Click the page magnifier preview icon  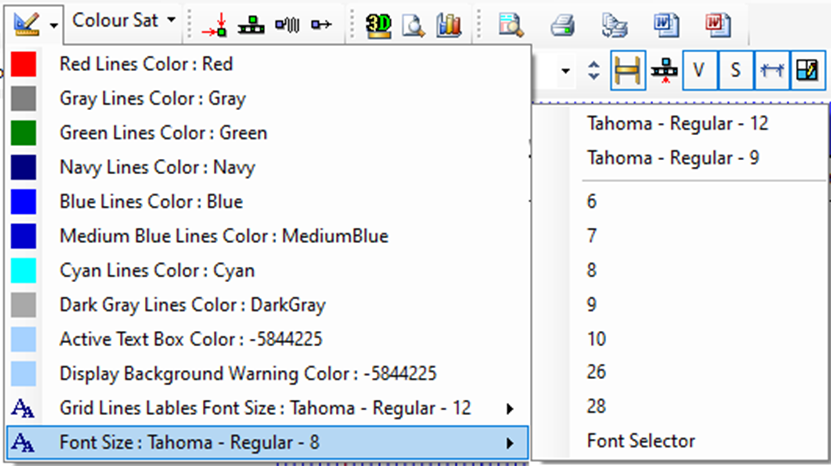[413, 24]
